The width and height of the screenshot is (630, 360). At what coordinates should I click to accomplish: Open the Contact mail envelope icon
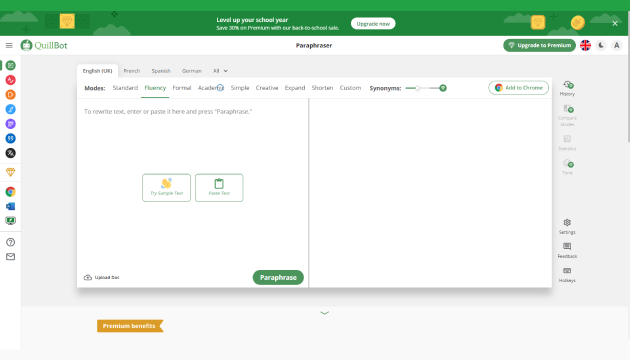pyautogui.click(x=10, y=257)
